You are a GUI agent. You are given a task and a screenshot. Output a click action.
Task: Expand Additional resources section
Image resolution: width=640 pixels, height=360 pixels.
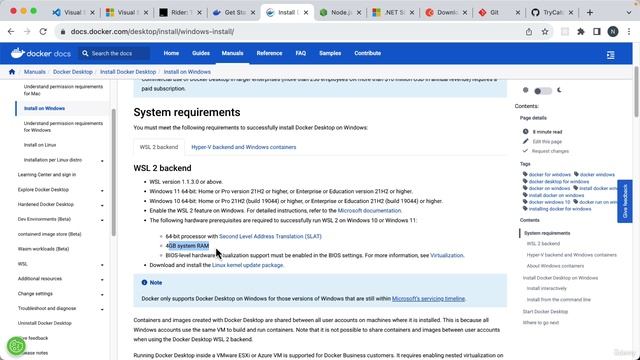coord(102,279)
